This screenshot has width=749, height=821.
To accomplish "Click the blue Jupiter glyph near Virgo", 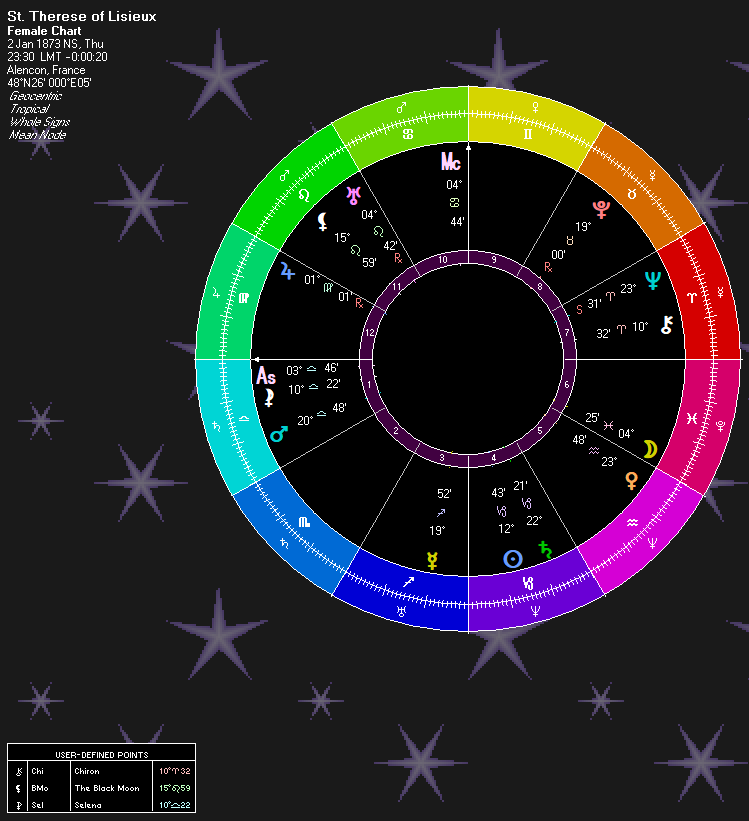I will pos(288,271).
